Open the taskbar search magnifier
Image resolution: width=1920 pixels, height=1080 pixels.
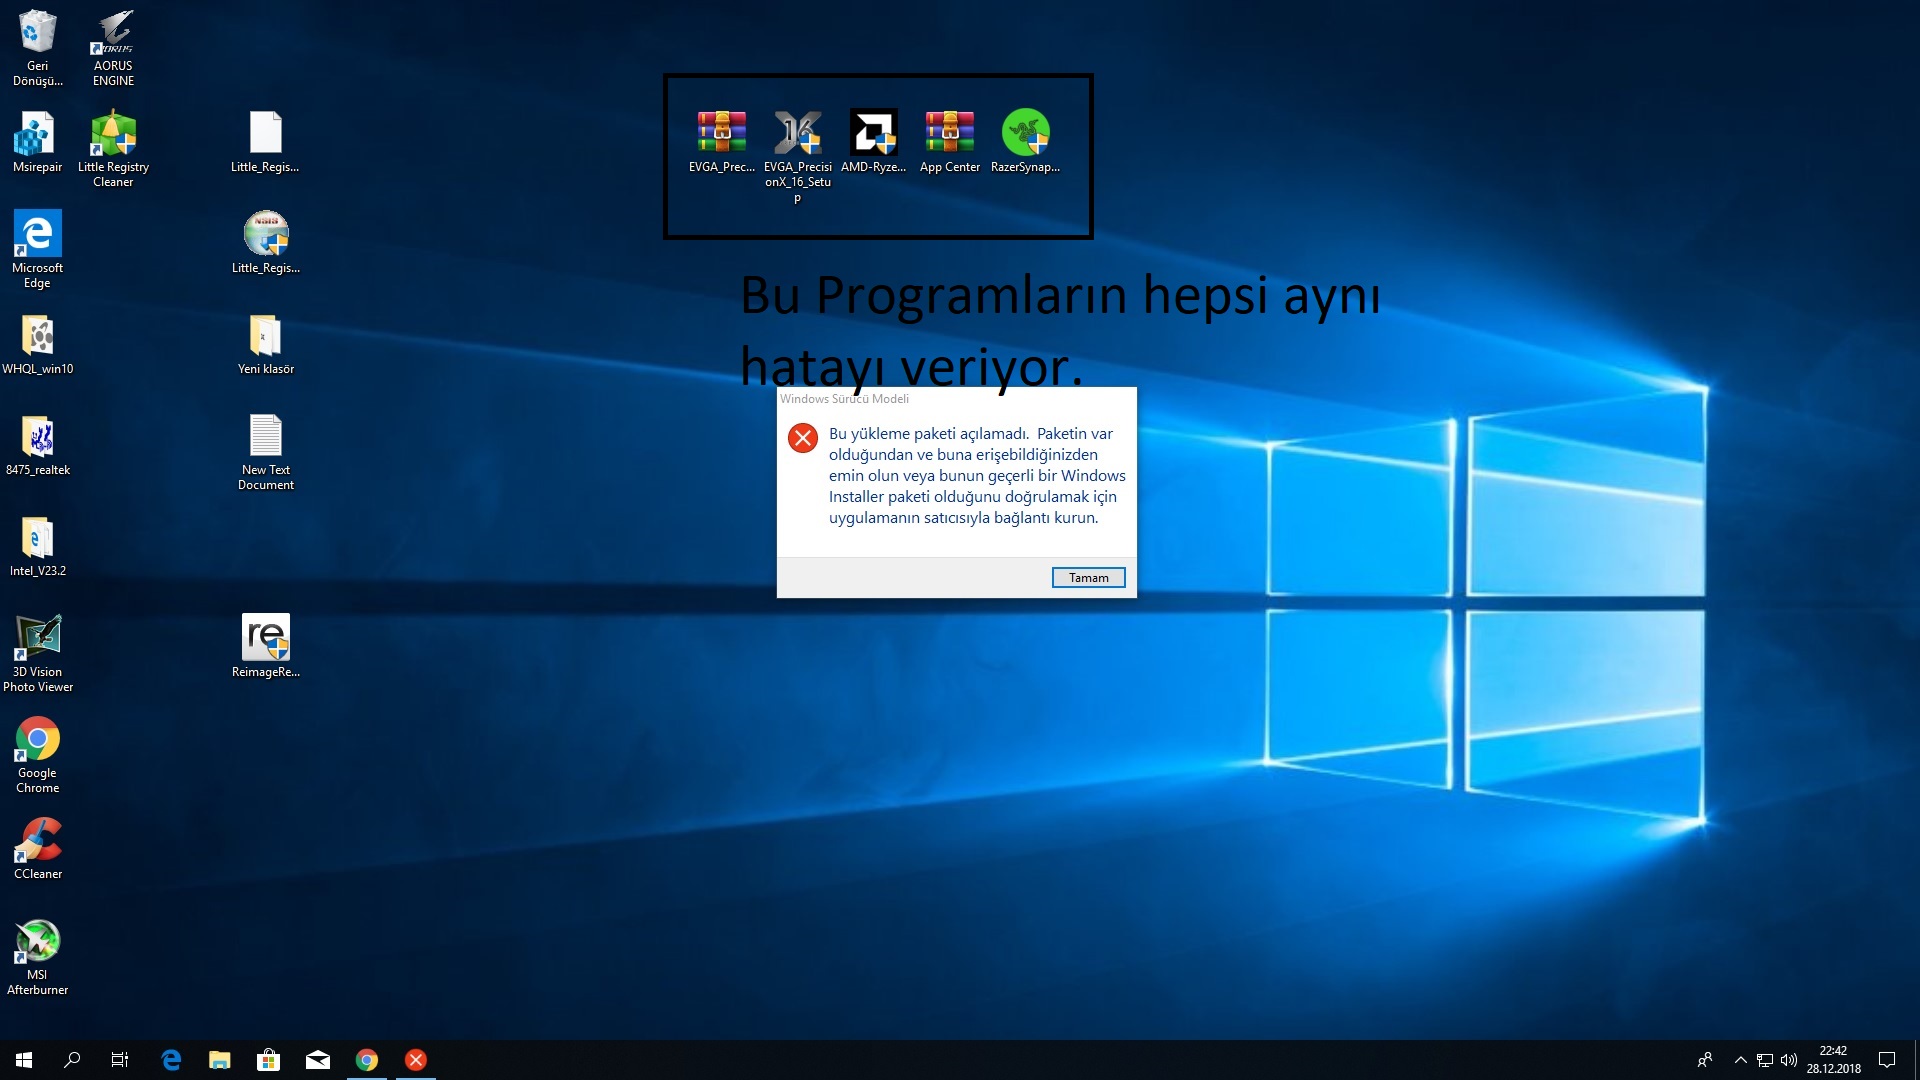[x=72, y=1060]
